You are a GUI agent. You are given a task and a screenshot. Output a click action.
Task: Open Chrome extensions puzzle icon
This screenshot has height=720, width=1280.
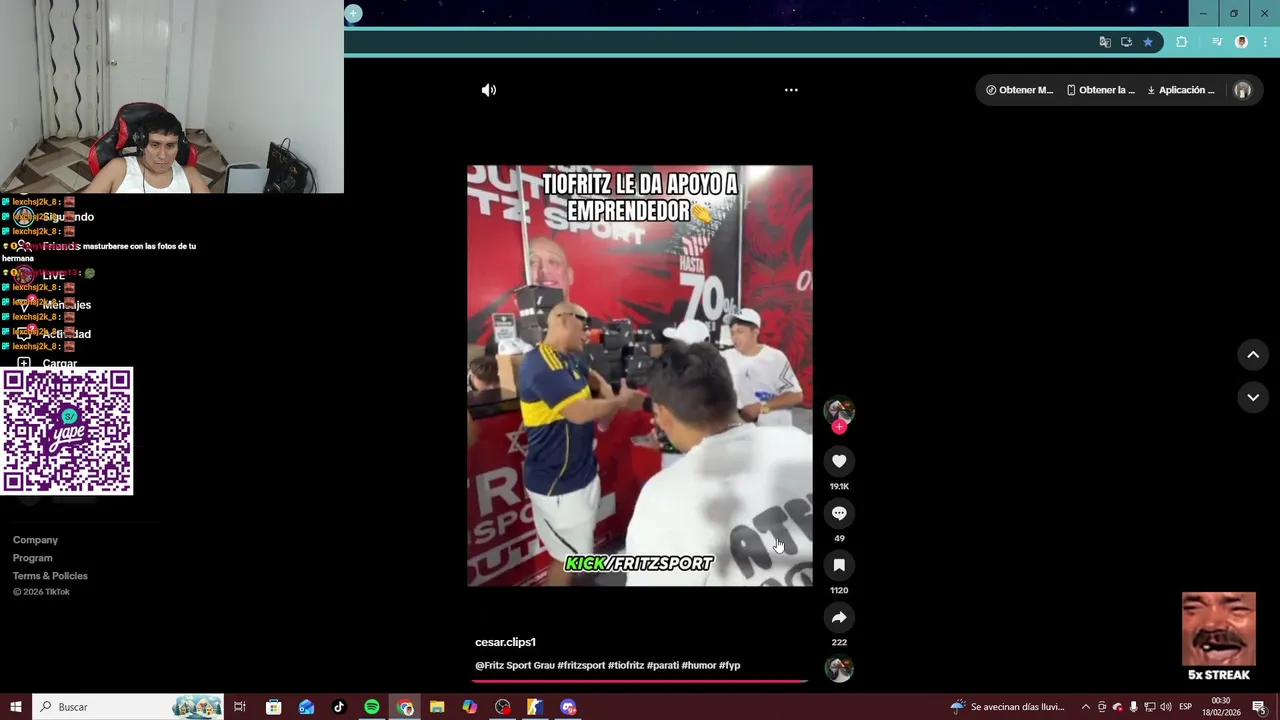[1182, 42]
